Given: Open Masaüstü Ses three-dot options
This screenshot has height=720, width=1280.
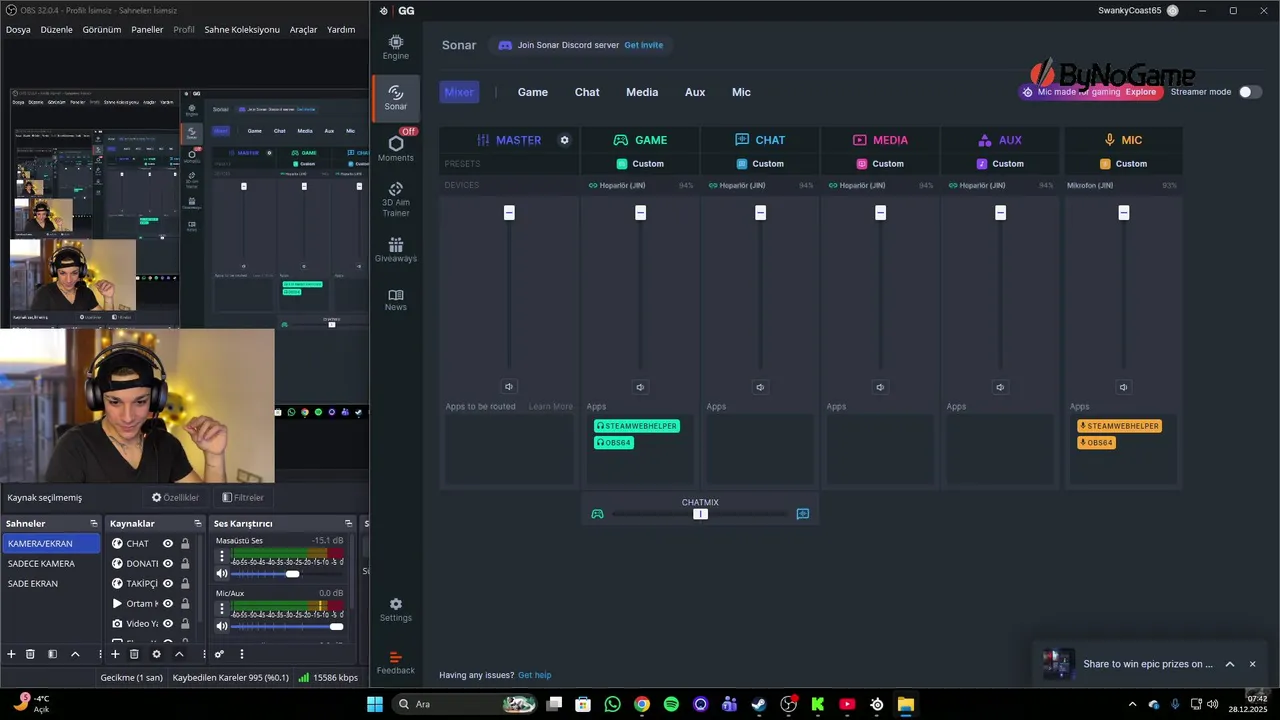Looking at the screenshot, I should [222, 556].
